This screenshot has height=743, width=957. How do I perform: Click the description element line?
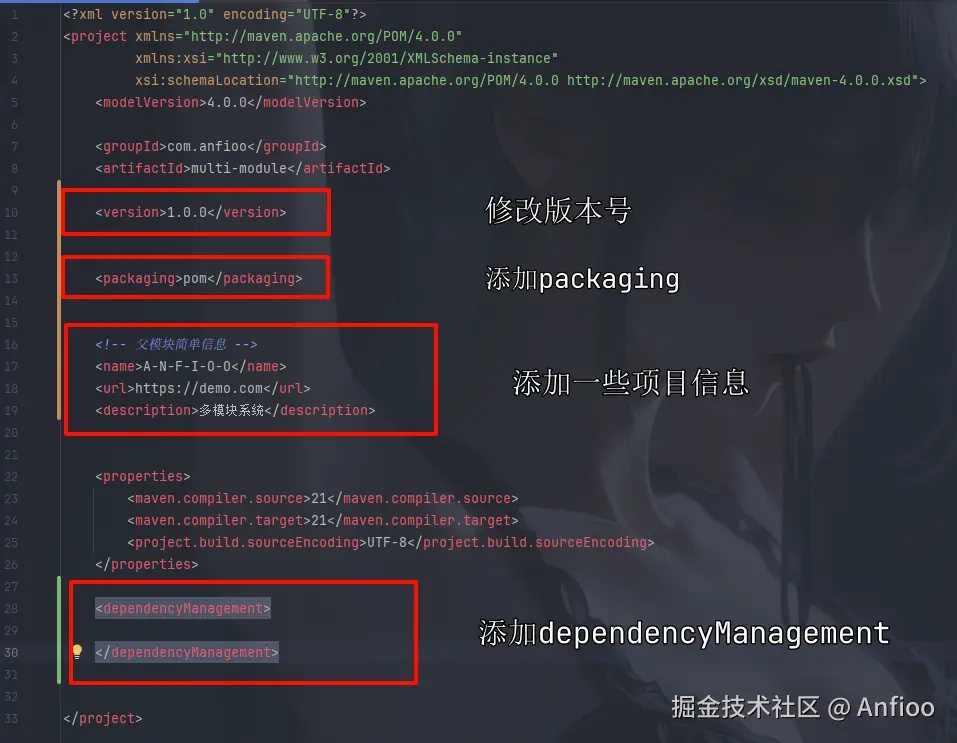235,410
